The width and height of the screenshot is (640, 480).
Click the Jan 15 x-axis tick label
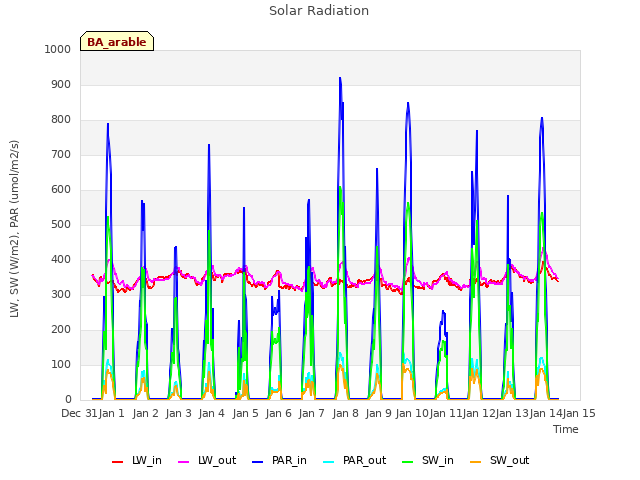[x=579, y=413]
